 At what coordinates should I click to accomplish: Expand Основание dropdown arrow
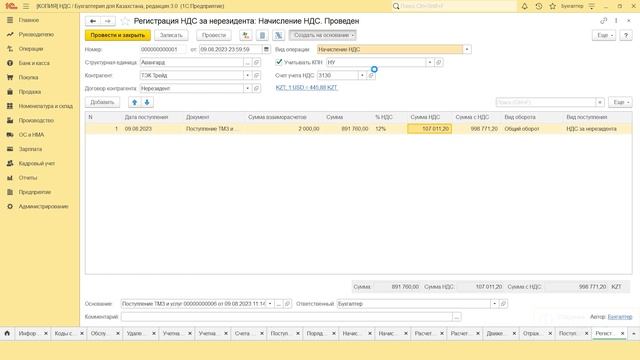270,304
